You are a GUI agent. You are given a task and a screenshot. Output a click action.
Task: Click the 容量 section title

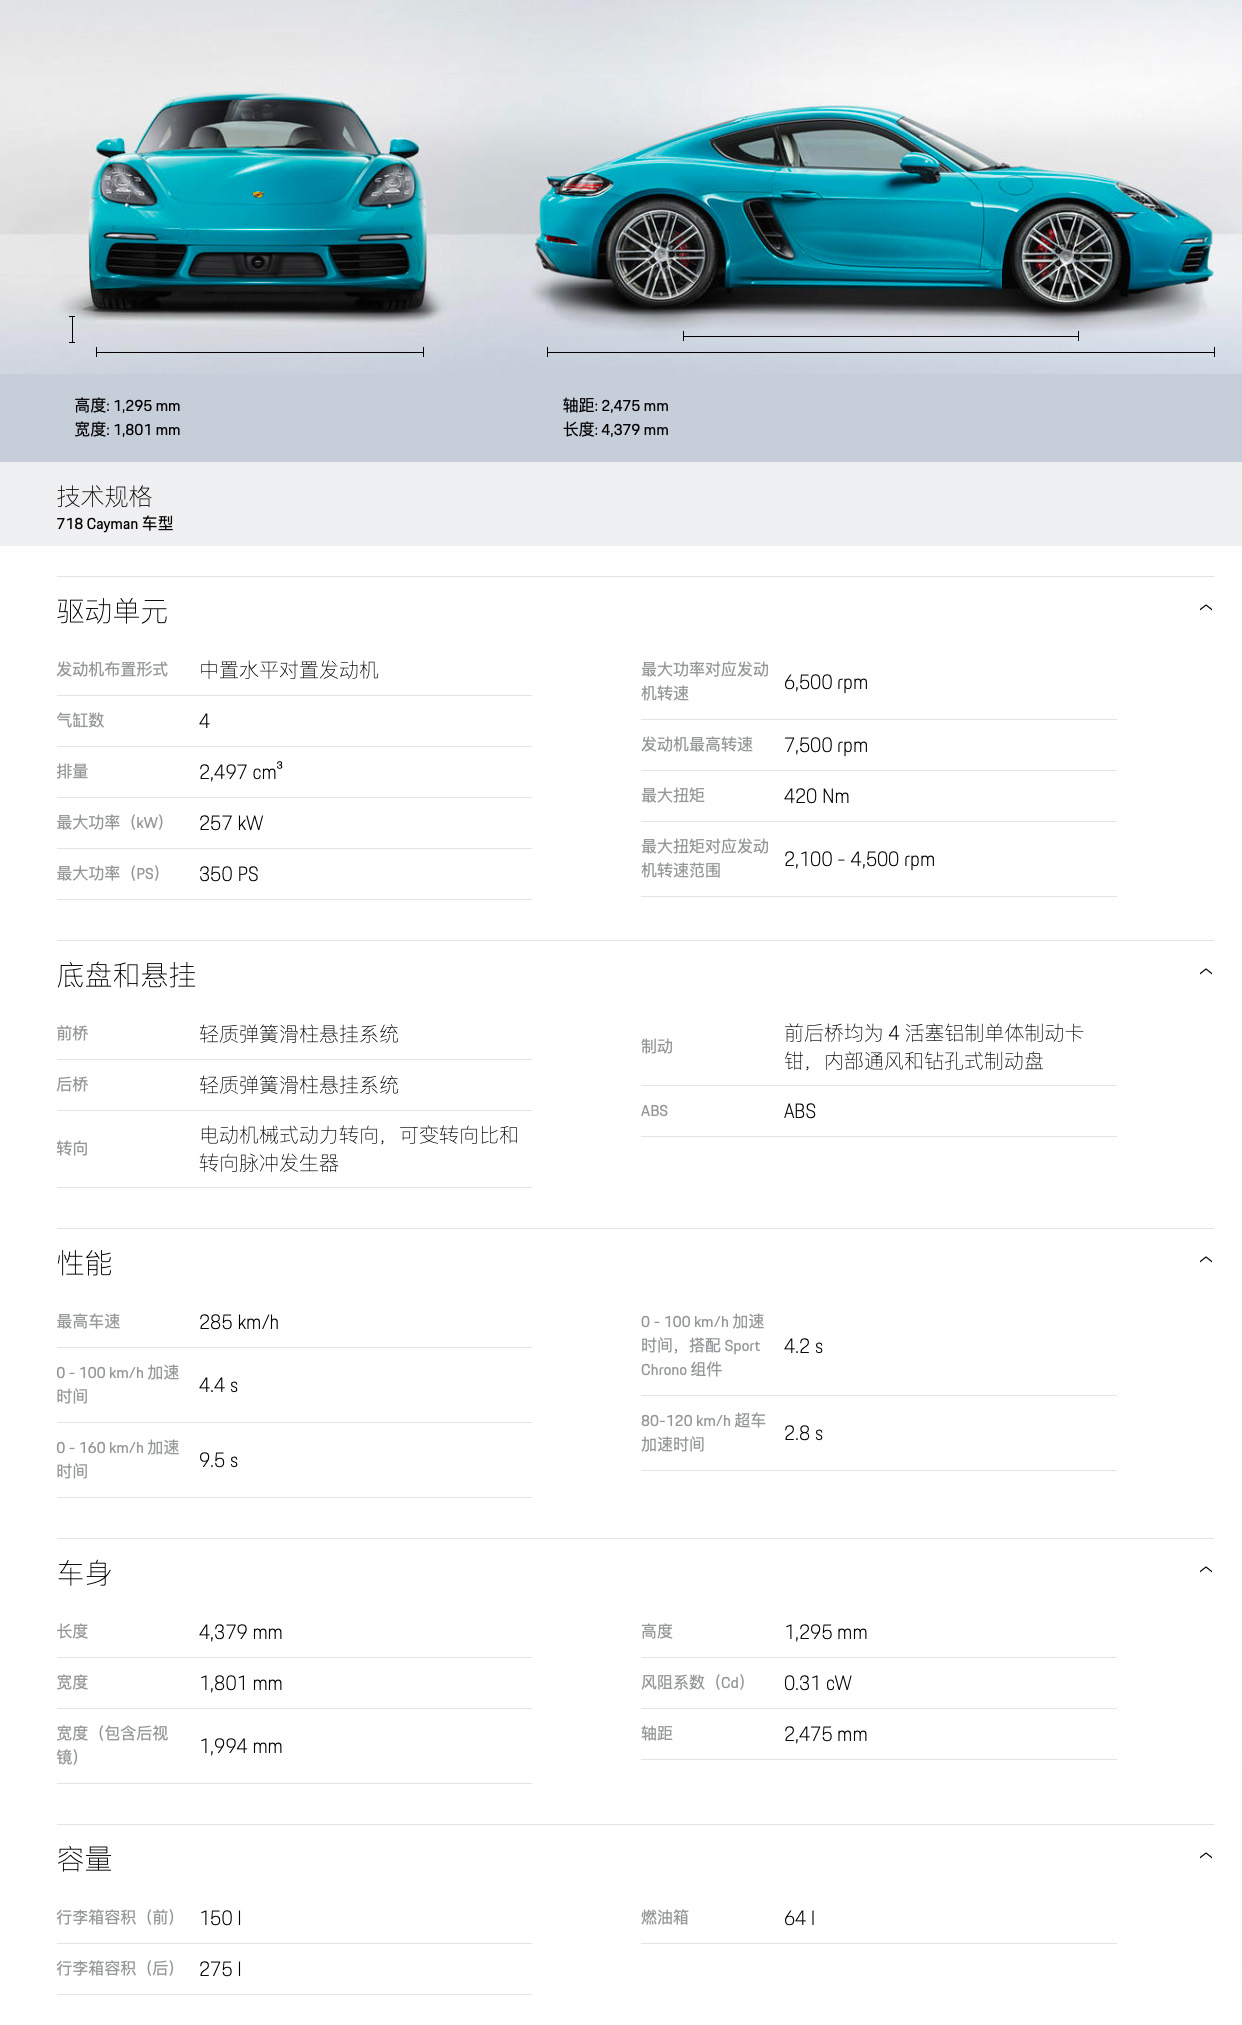click(x=84, y=1859)
